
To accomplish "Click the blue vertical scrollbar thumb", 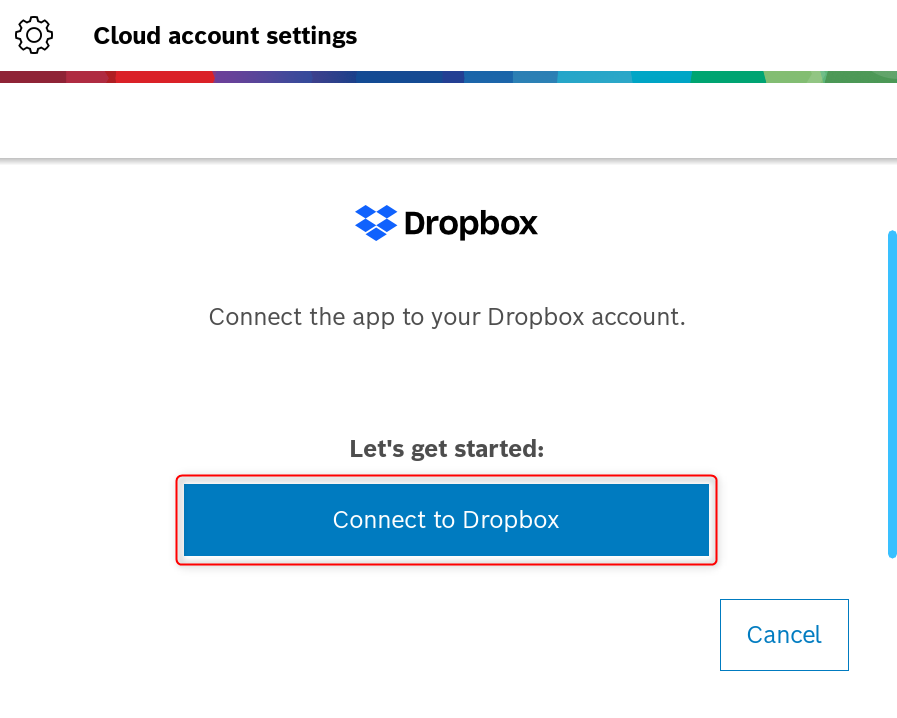I will [892, 393].
